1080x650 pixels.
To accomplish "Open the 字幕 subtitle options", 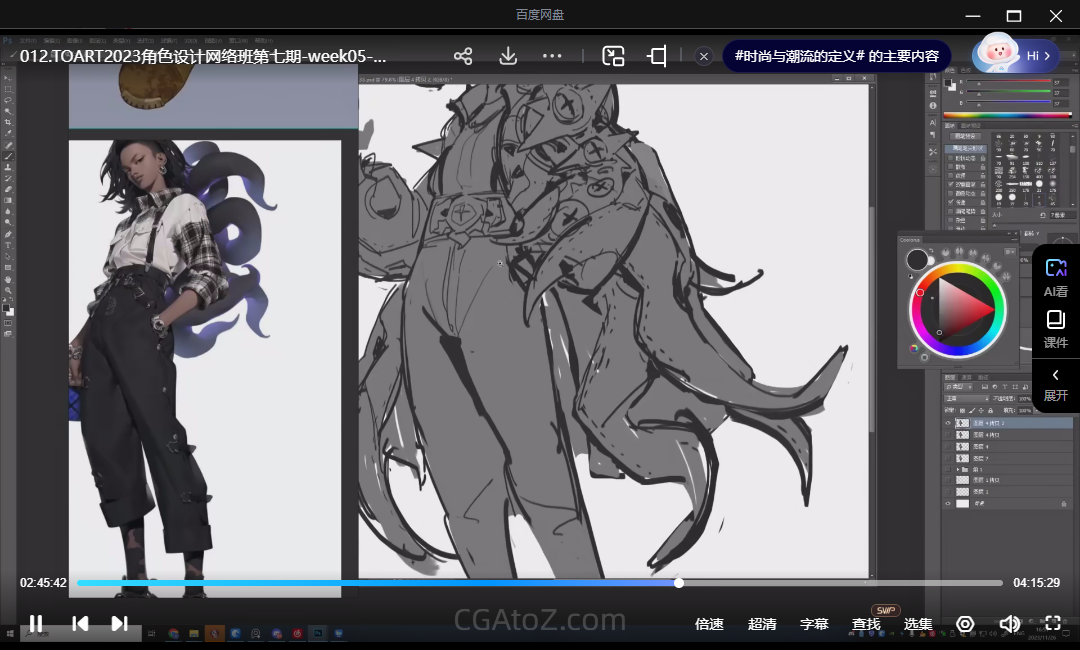I will click(x=814, y=624).
